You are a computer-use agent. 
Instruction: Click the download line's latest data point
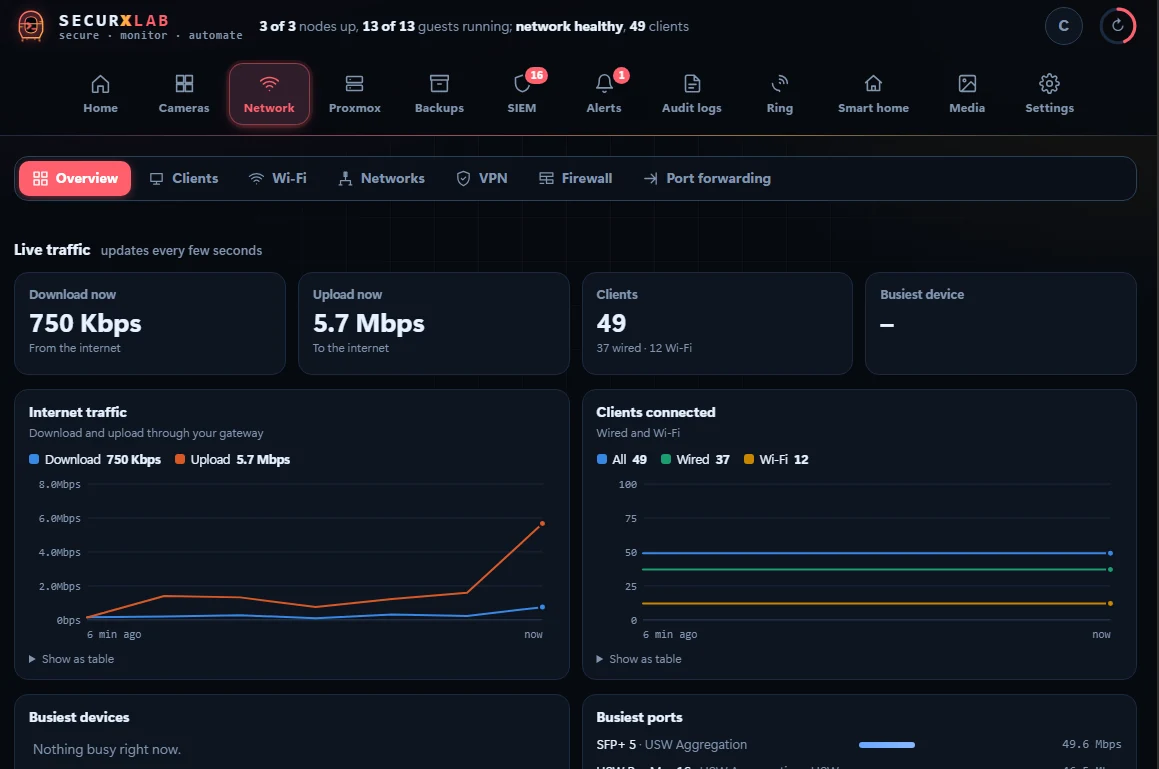(x=543, y=607)
